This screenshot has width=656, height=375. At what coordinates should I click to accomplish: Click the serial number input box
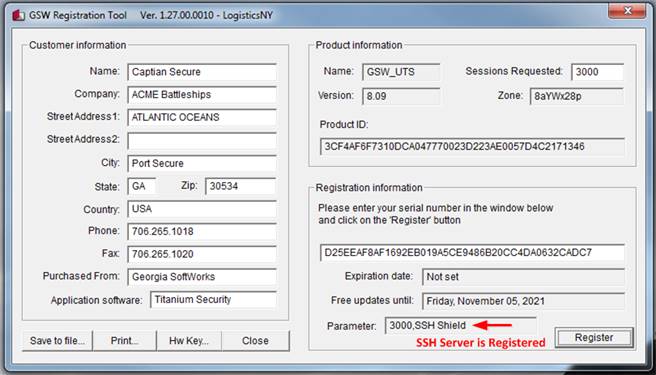click(472, 253)
